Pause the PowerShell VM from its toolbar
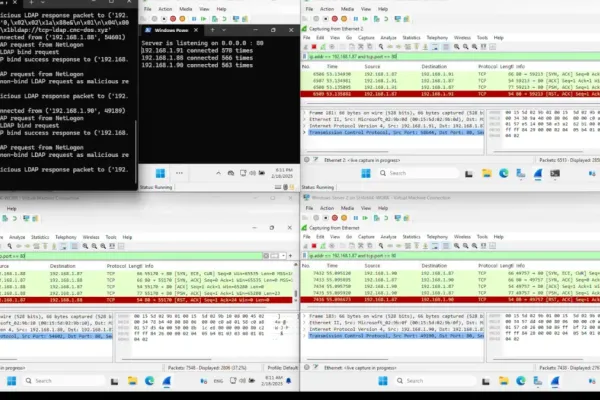 [x=194, y=19]
